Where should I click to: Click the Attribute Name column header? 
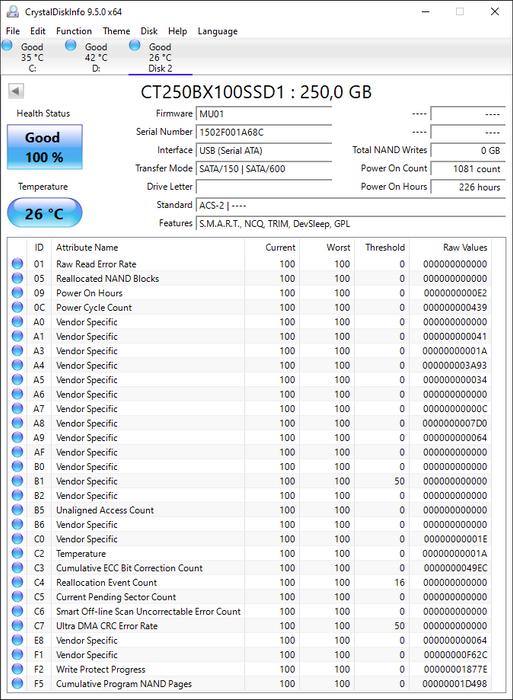(x=148, y=247)
